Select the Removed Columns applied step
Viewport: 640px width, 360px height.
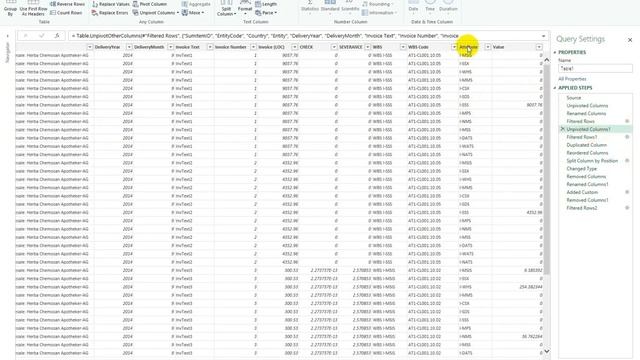coord(586,176)
